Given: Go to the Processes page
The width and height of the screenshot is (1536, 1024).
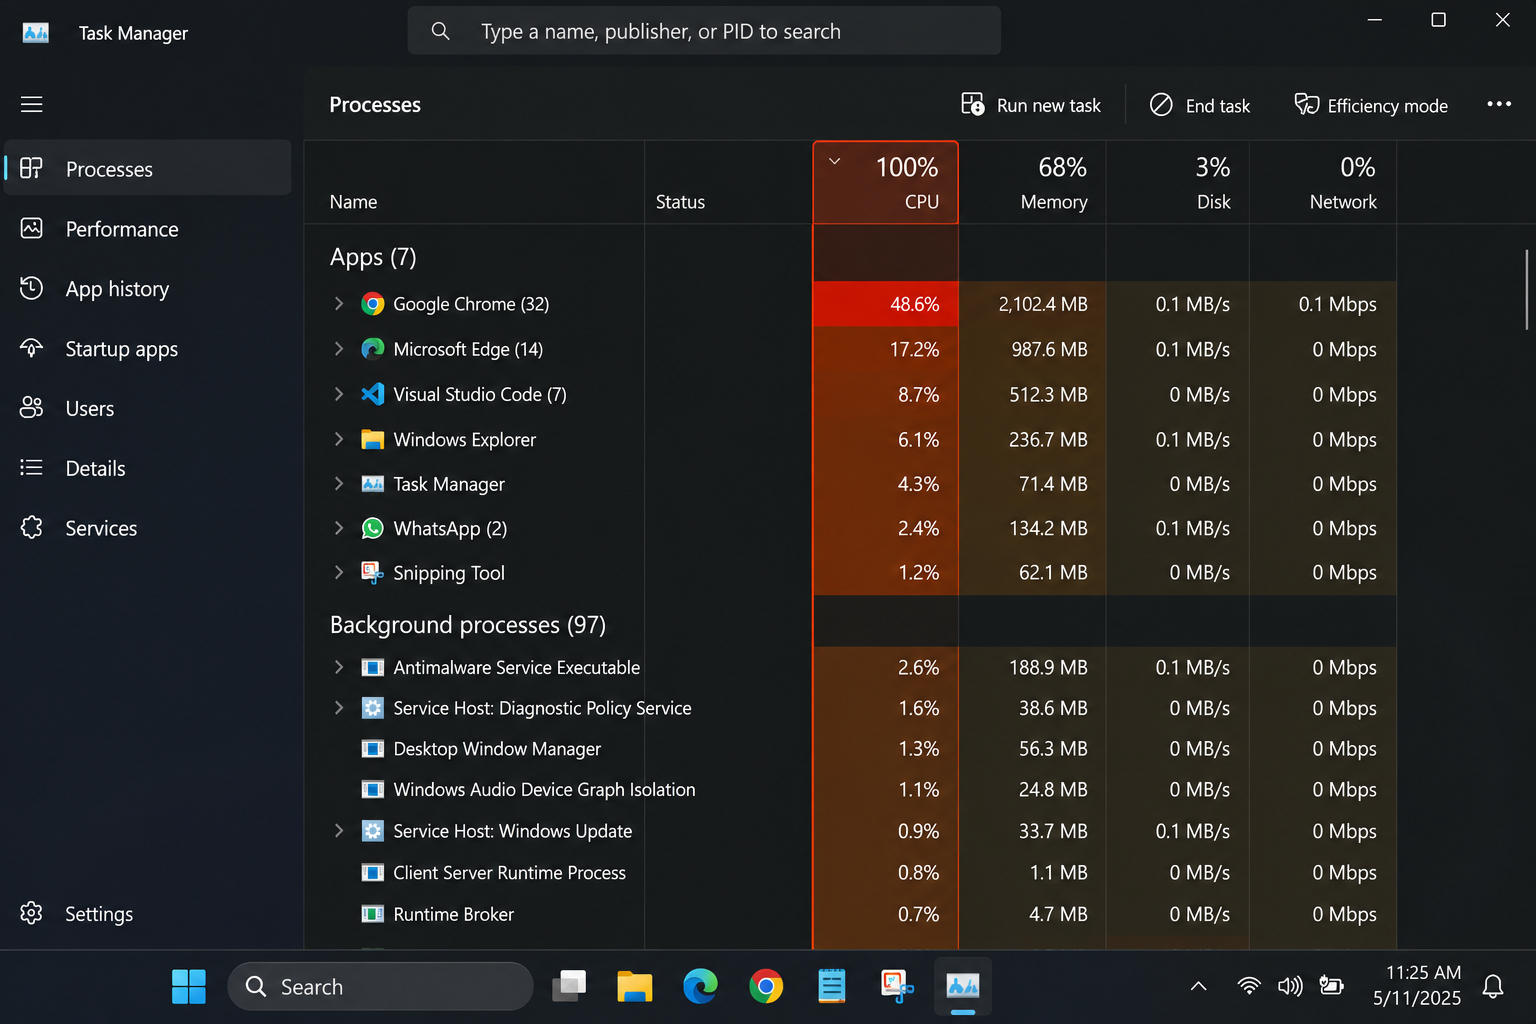Looking at the screenshot, I should [x=148, y=168].
